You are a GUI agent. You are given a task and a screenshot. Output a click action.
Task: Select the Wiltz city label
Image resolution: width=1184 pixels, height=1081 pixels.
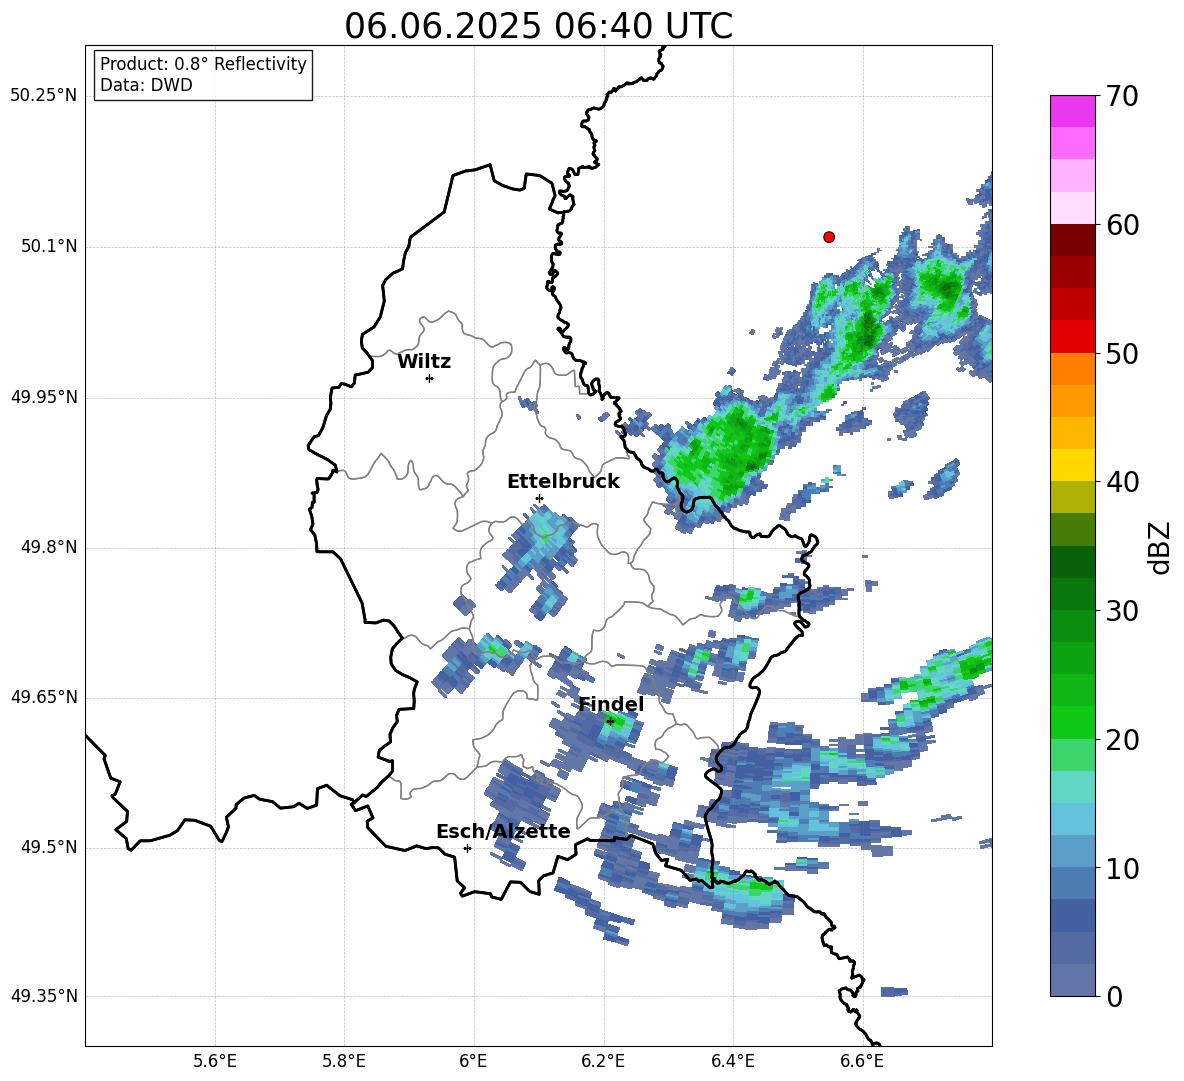tap(424, 362)
